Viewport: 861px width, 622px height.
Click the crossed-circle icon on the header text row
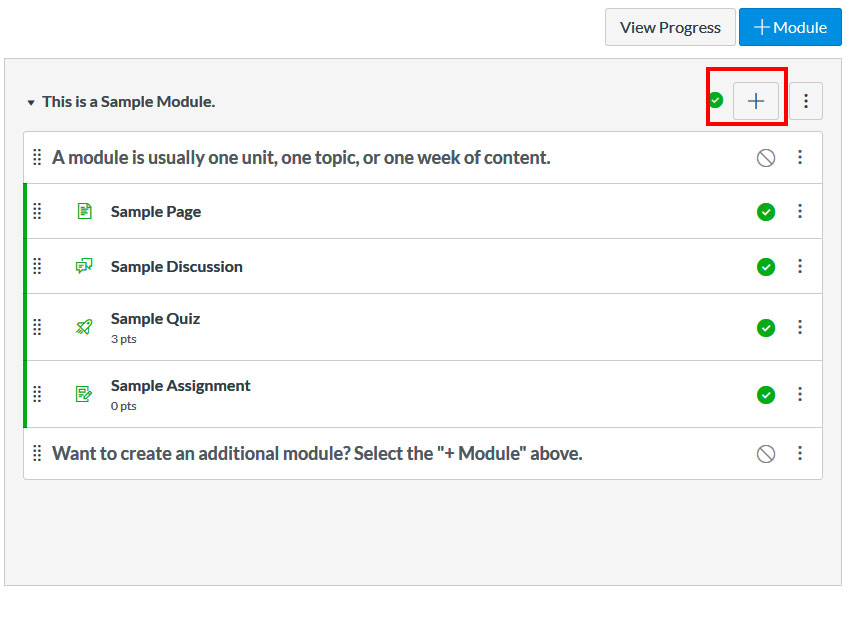tap(766, 157)
